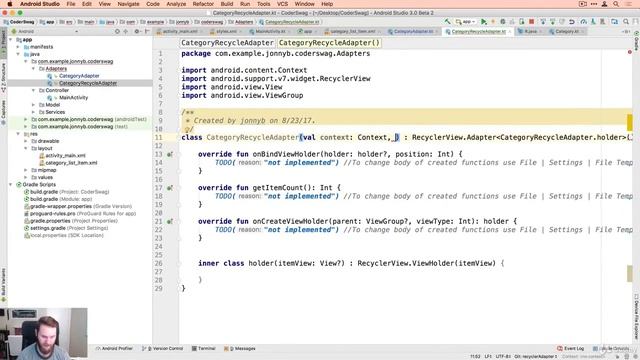The width and height of the screenshot is (640, 360).
Task: Expand the Model package
Action: 33,105
